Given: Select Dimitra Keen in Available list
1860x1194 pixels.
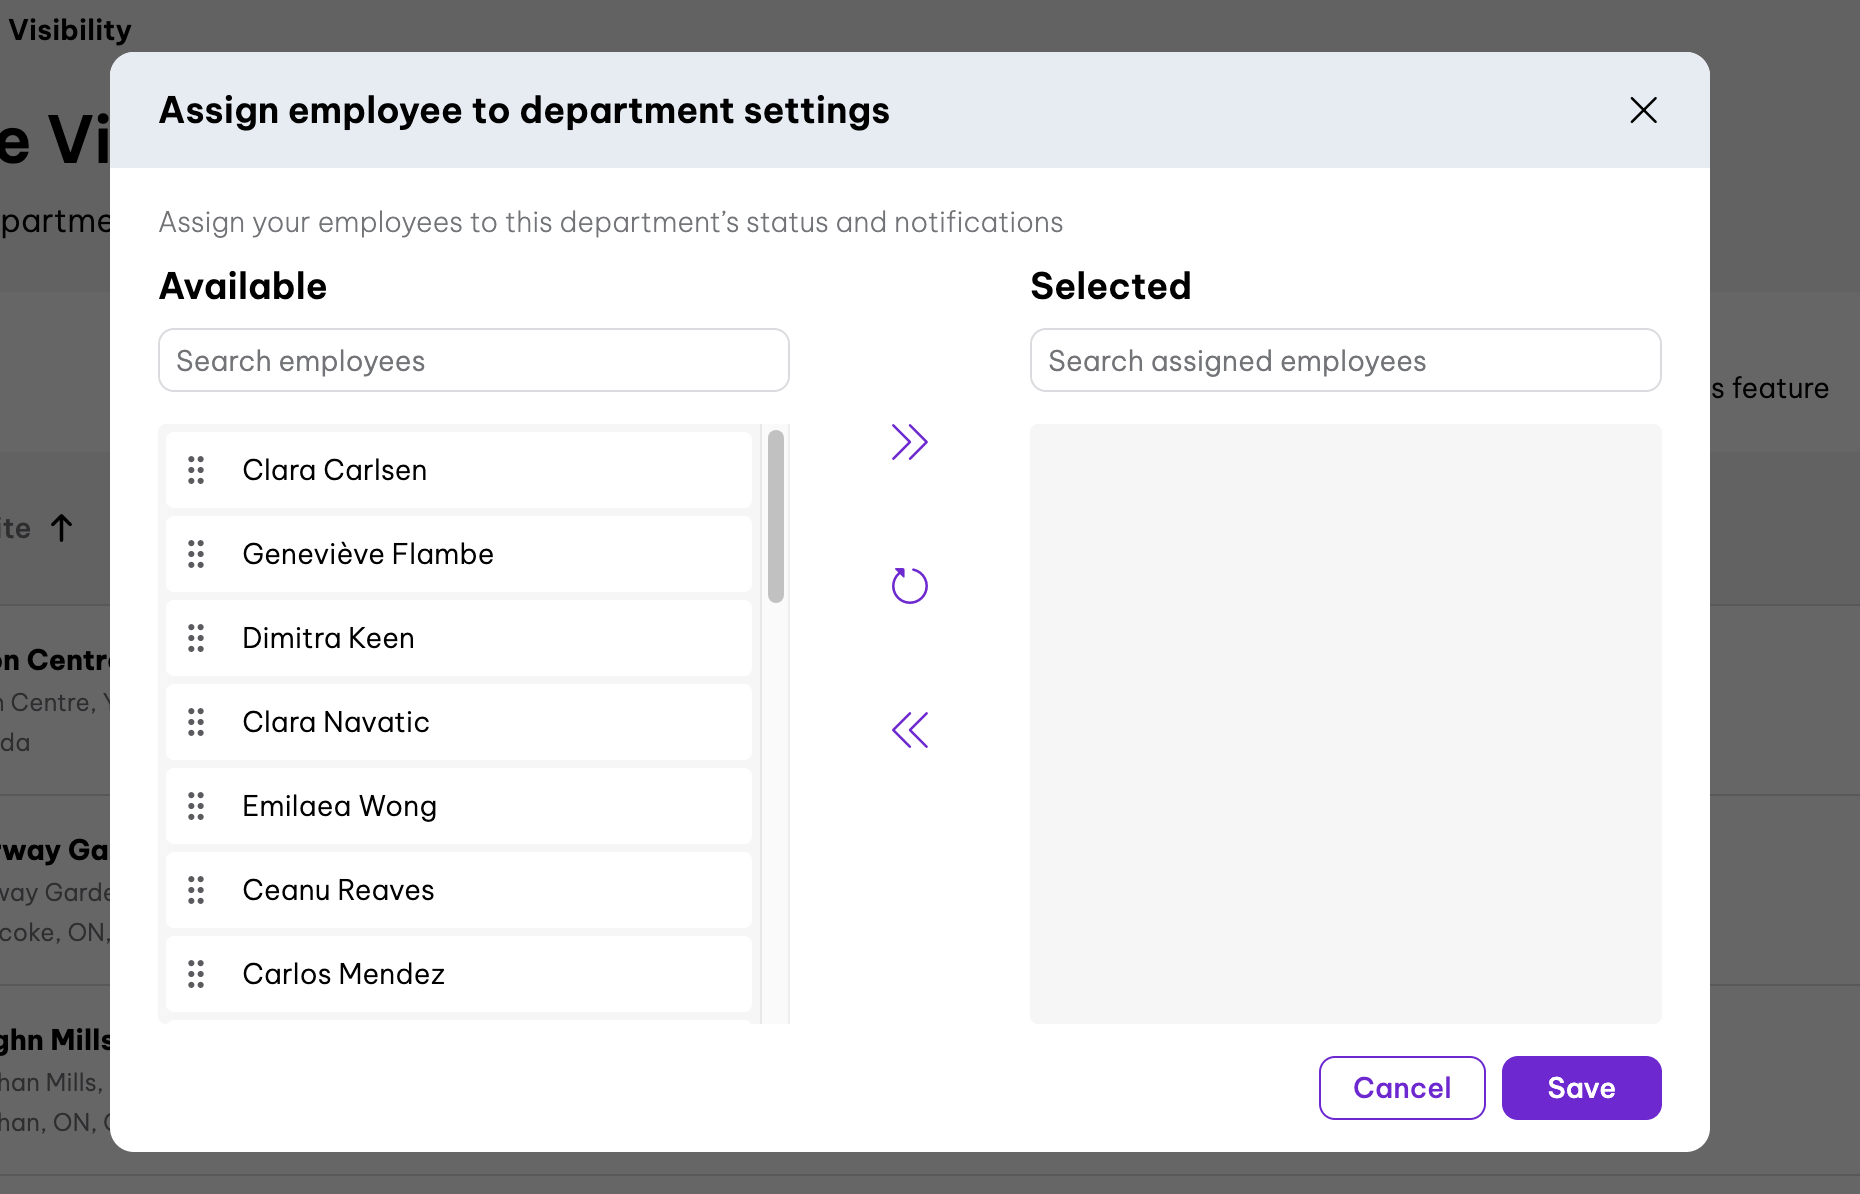Looking at the screenshot, I should 459,638.
